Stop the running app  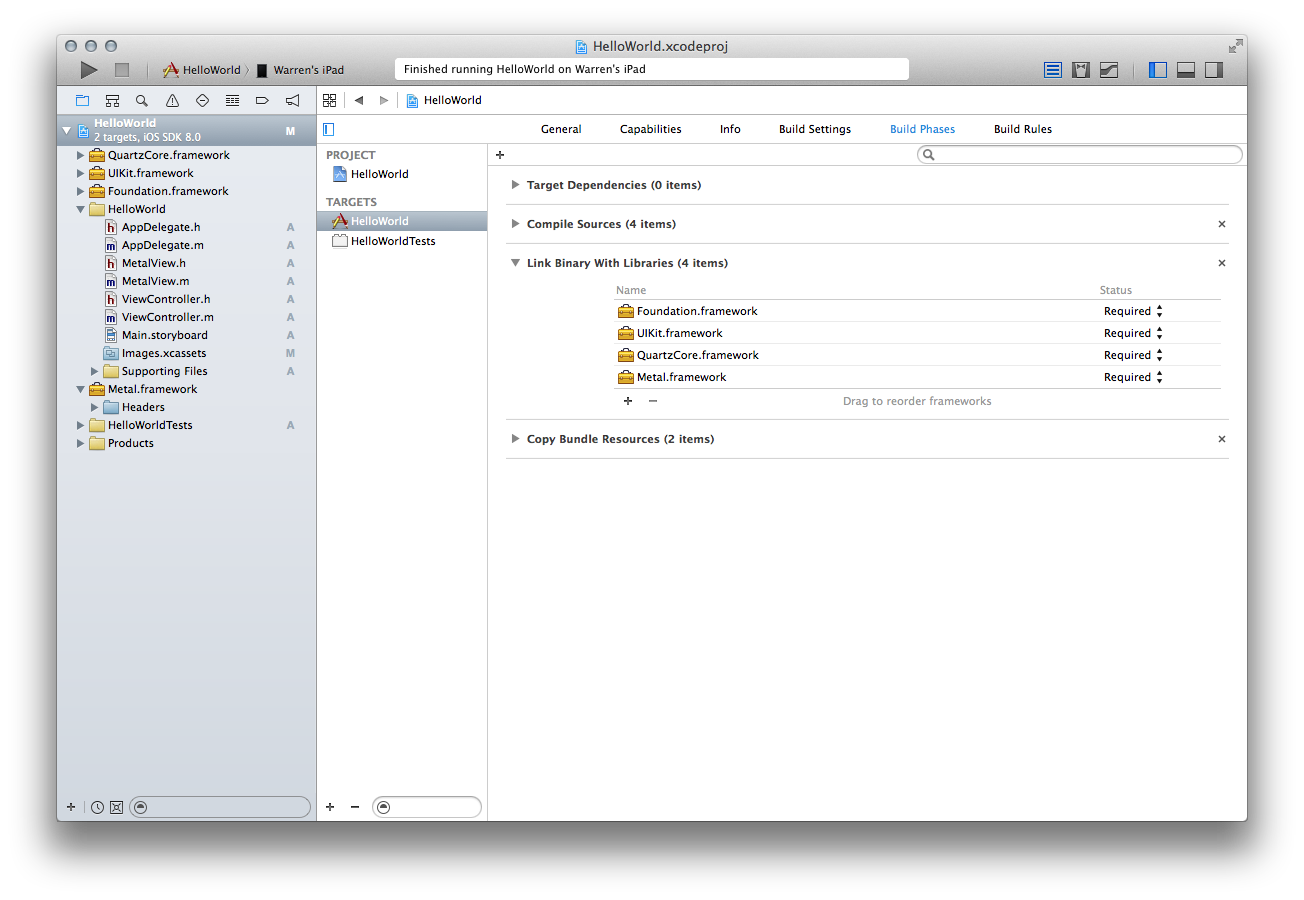point(122,70)
